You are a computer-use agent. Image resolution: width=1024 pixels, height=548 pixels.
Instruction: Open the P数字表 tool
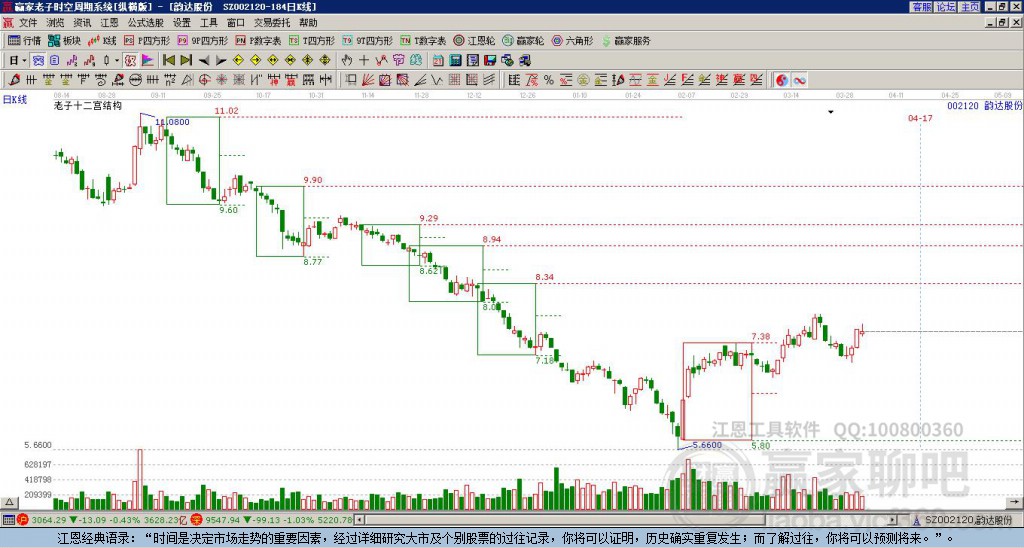tap(258, 40)
